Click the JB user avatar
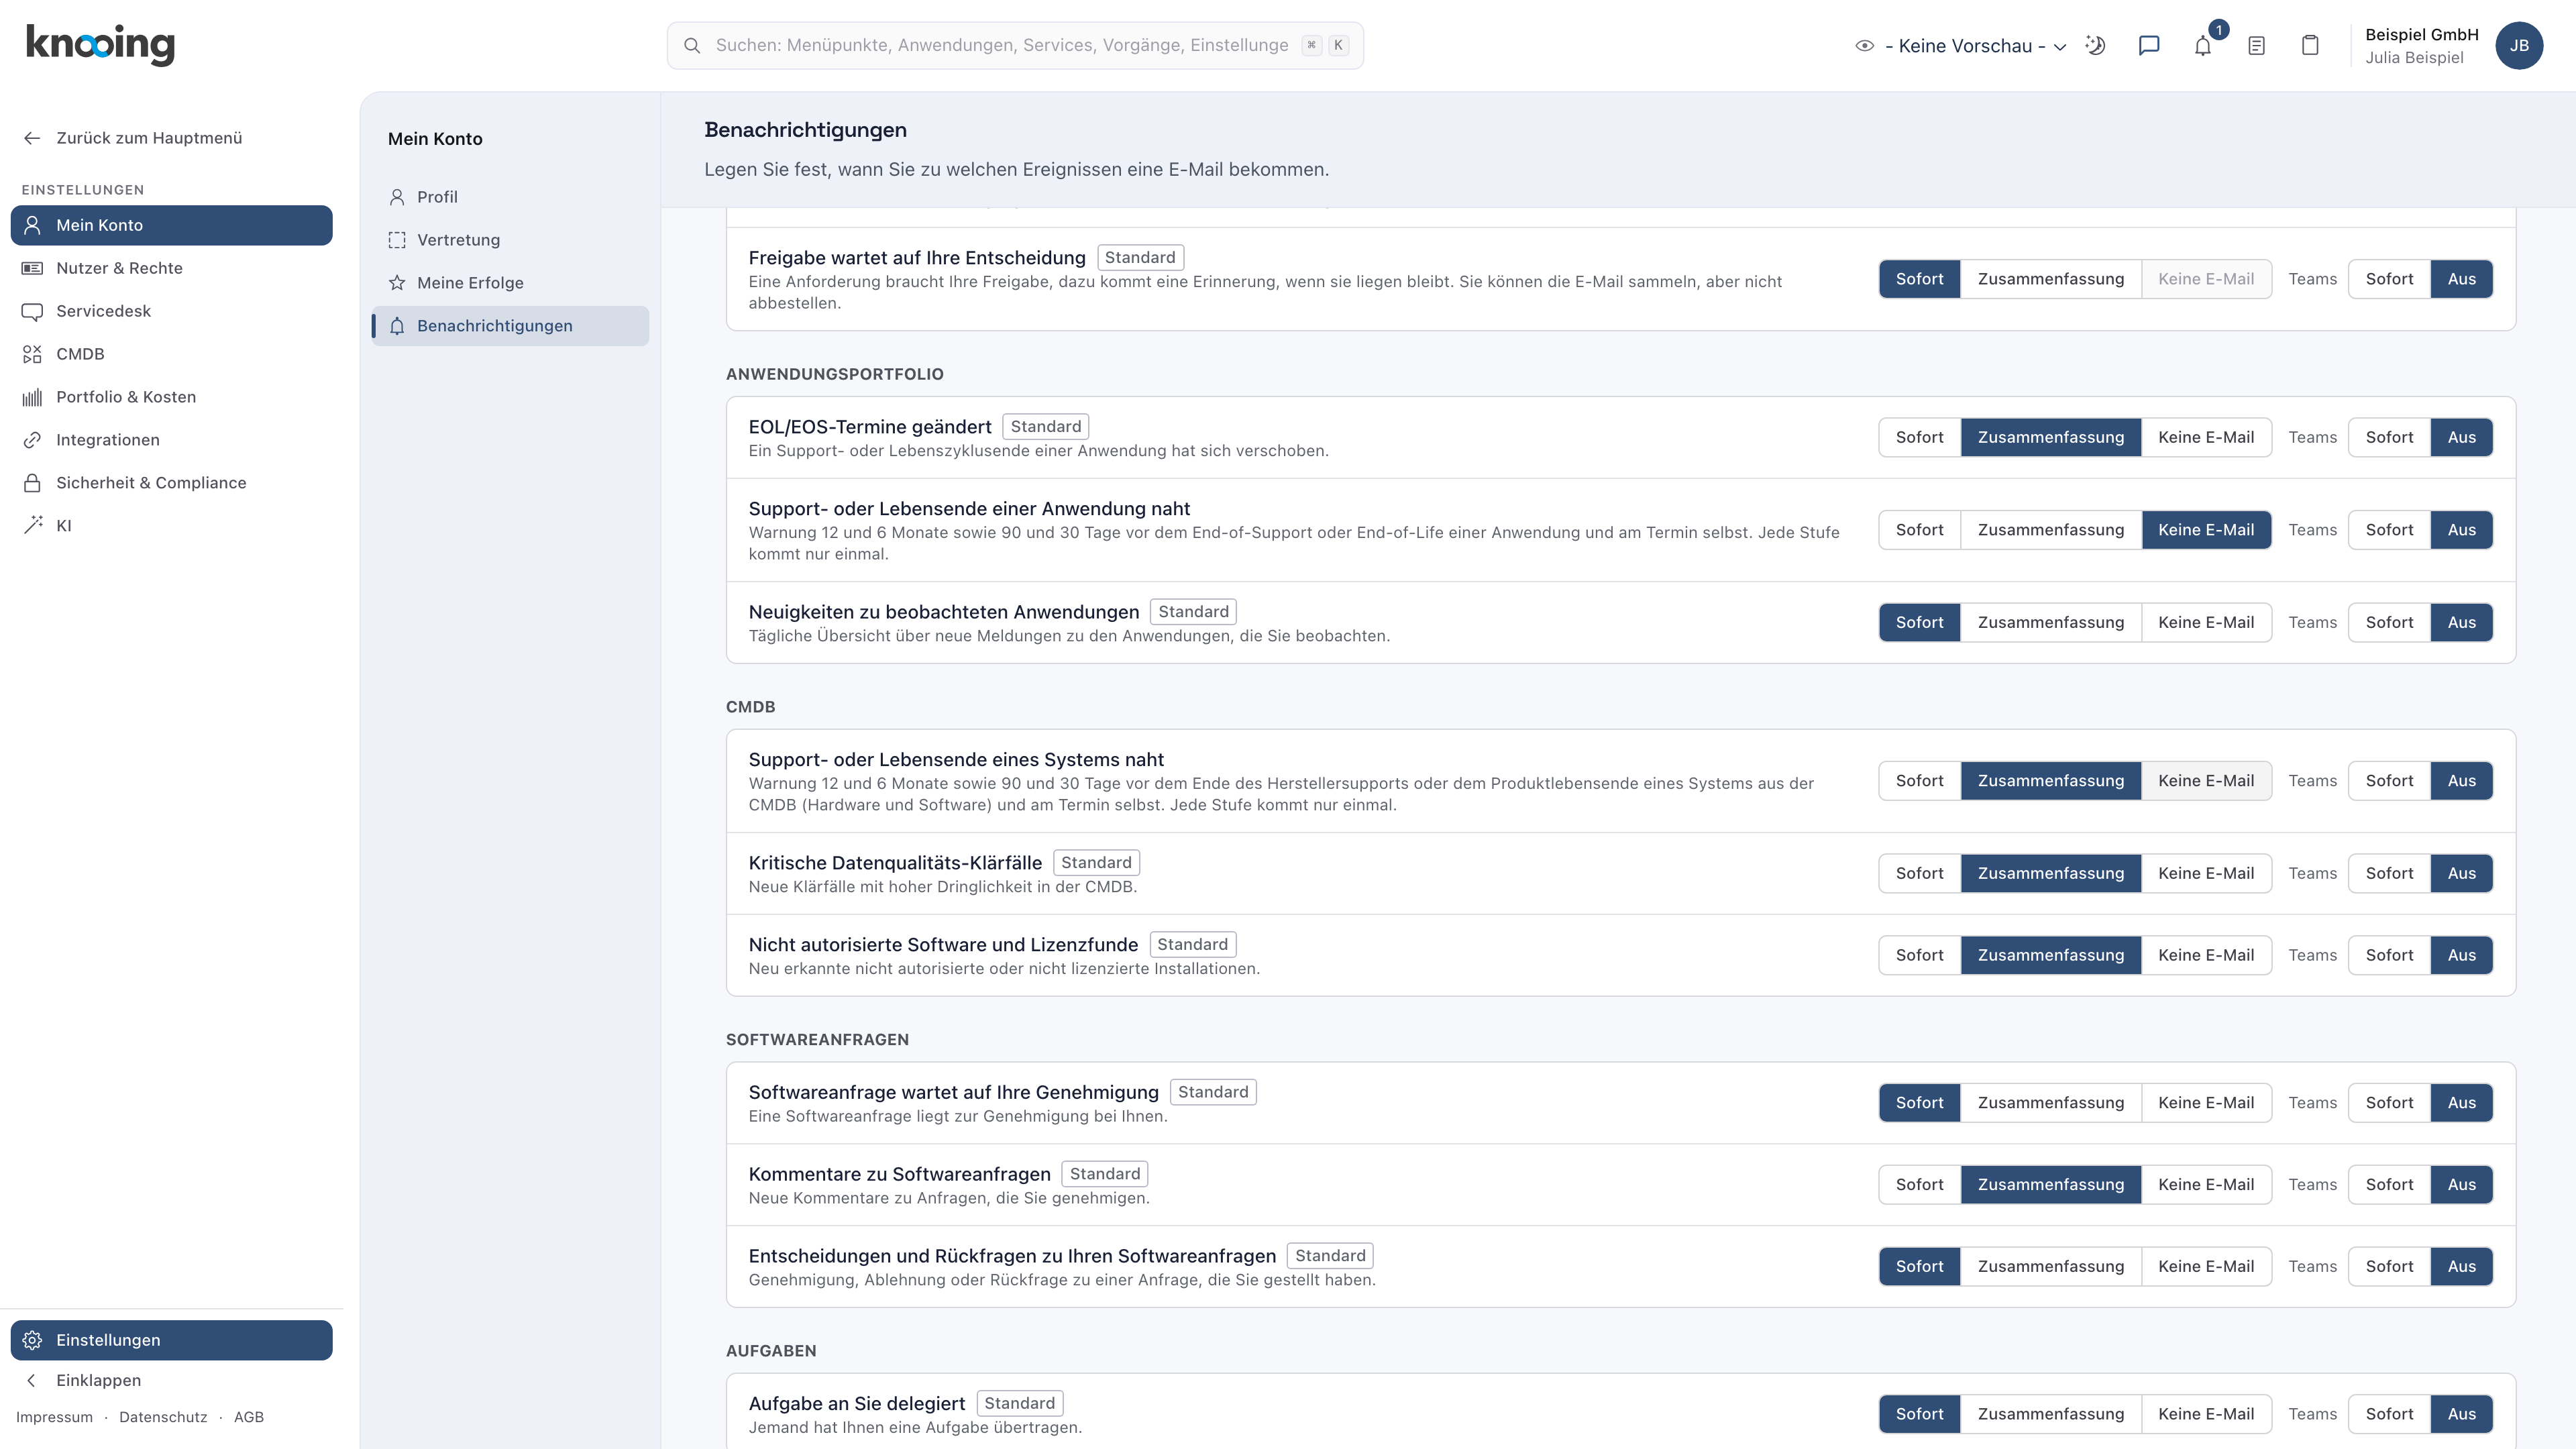 coord(2519,46)
